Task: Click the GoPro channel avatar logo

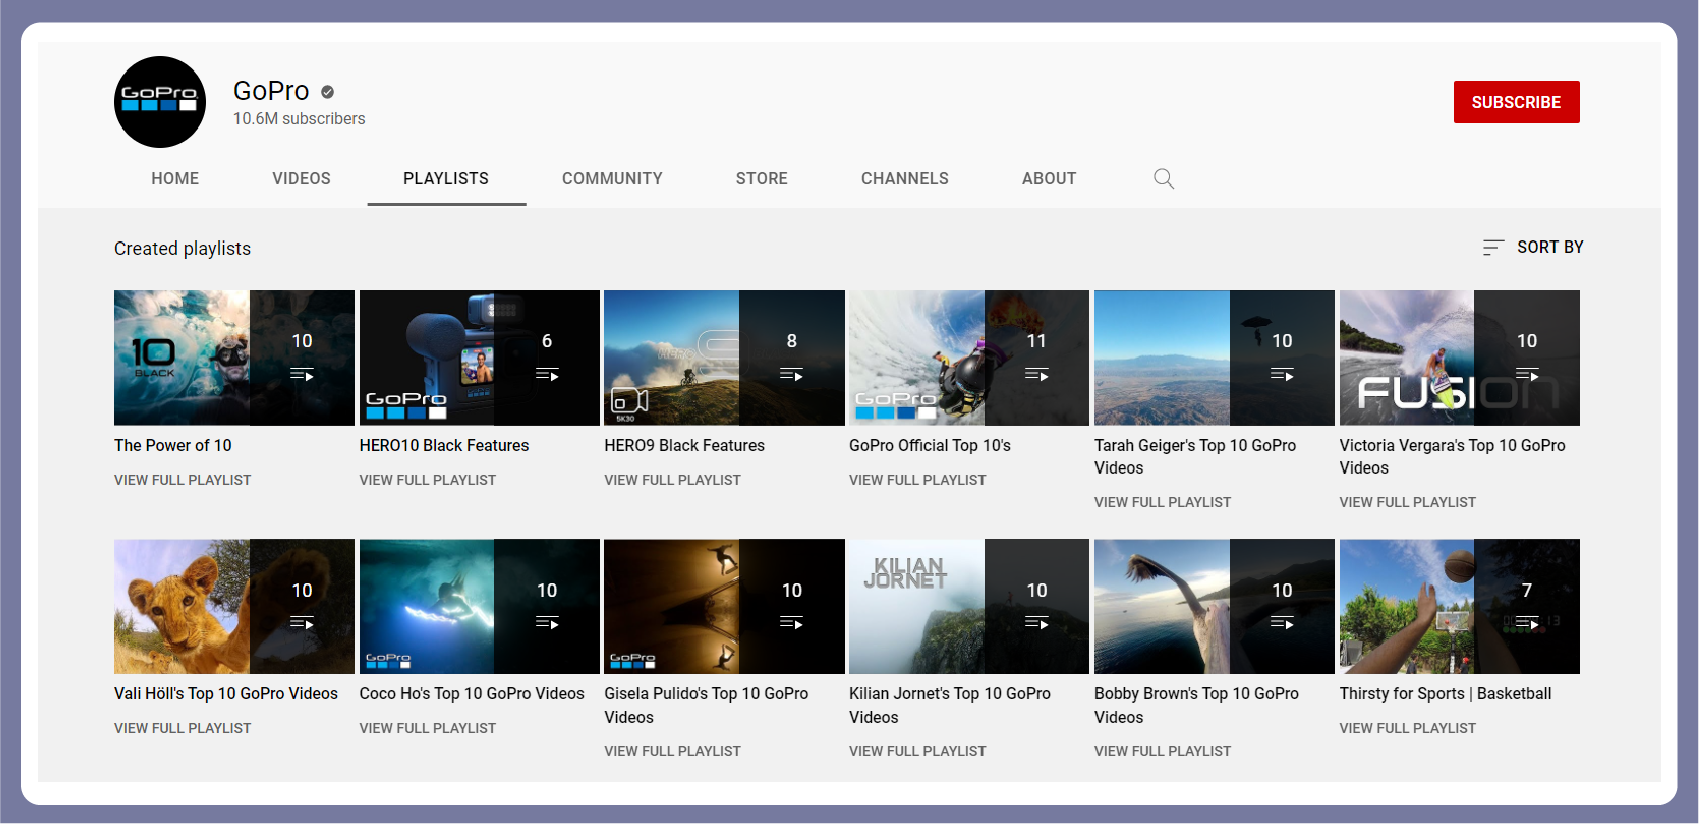Action: click(160, 102)
